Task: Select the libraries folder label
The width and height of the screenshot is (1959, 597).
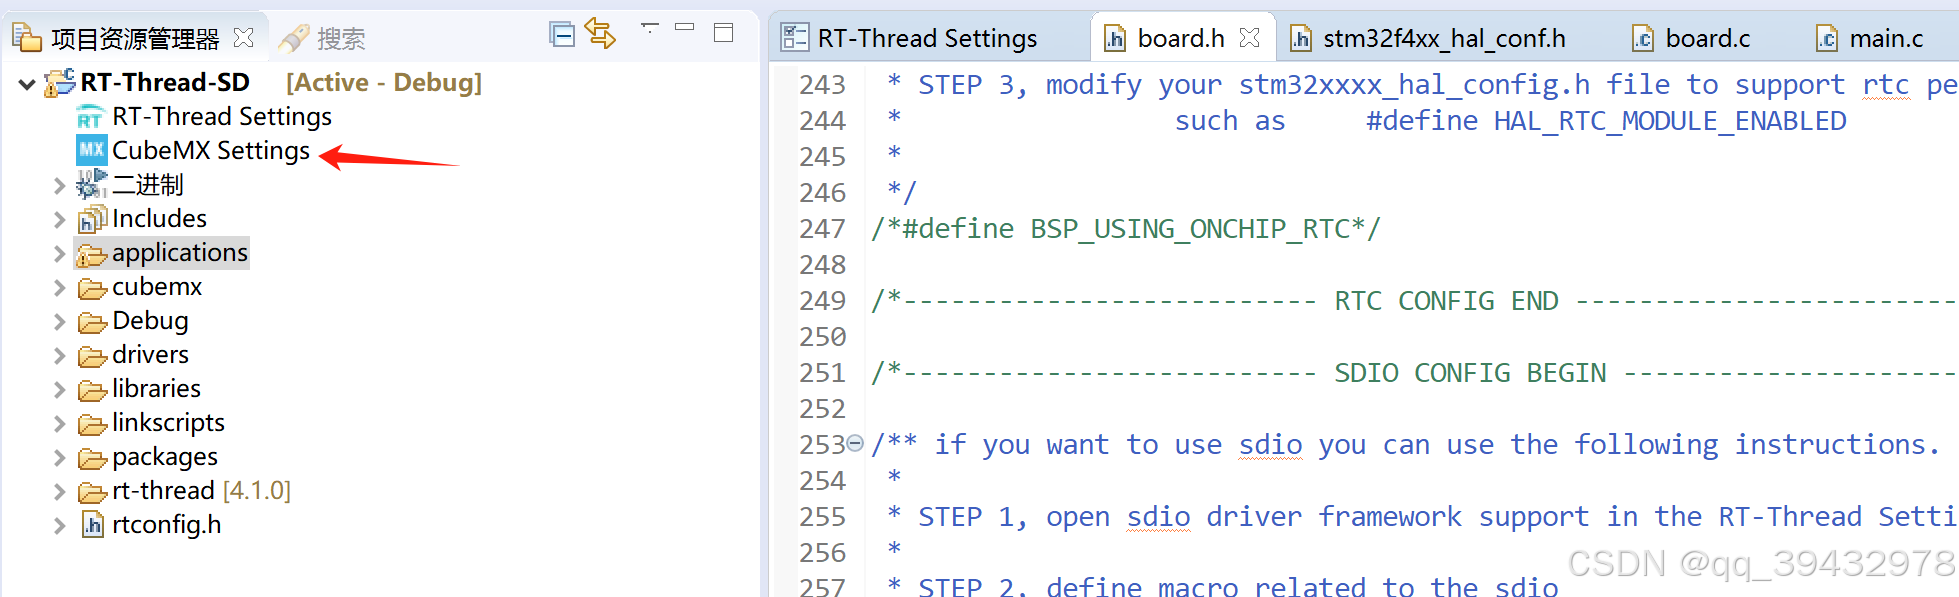Action: [156, 389]
